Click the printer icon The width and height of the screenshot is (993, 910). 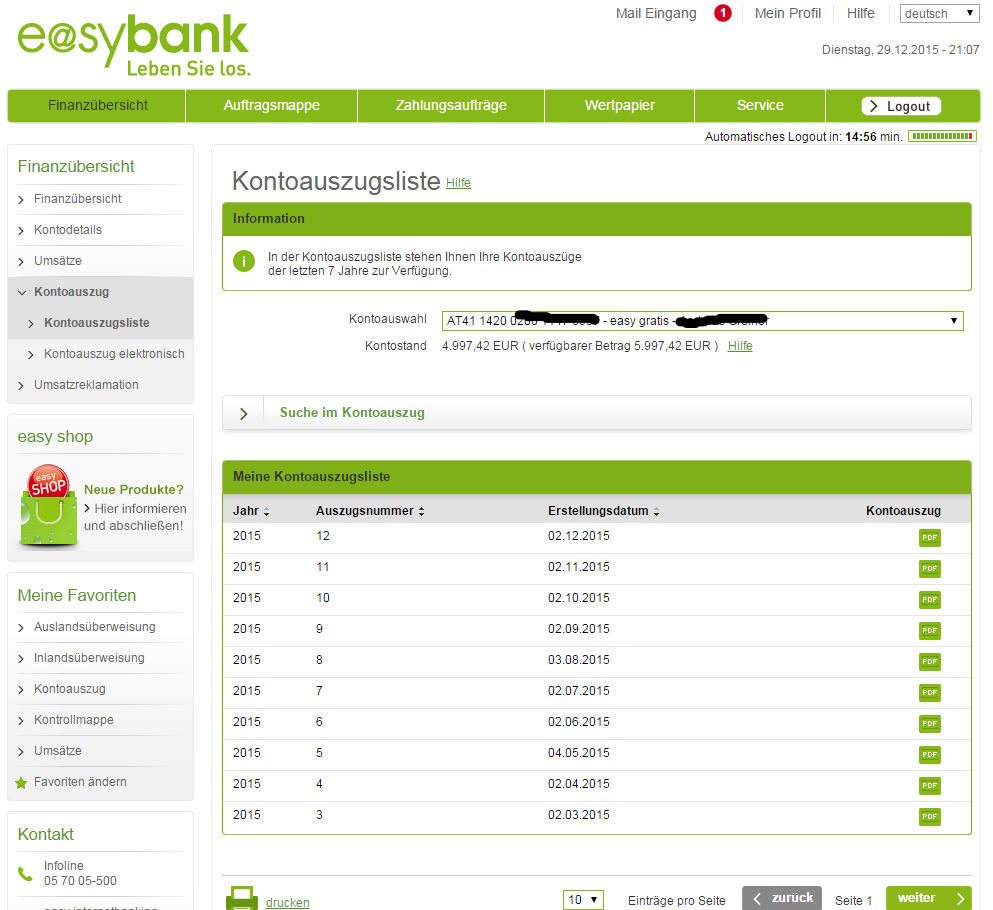[242, 898]
